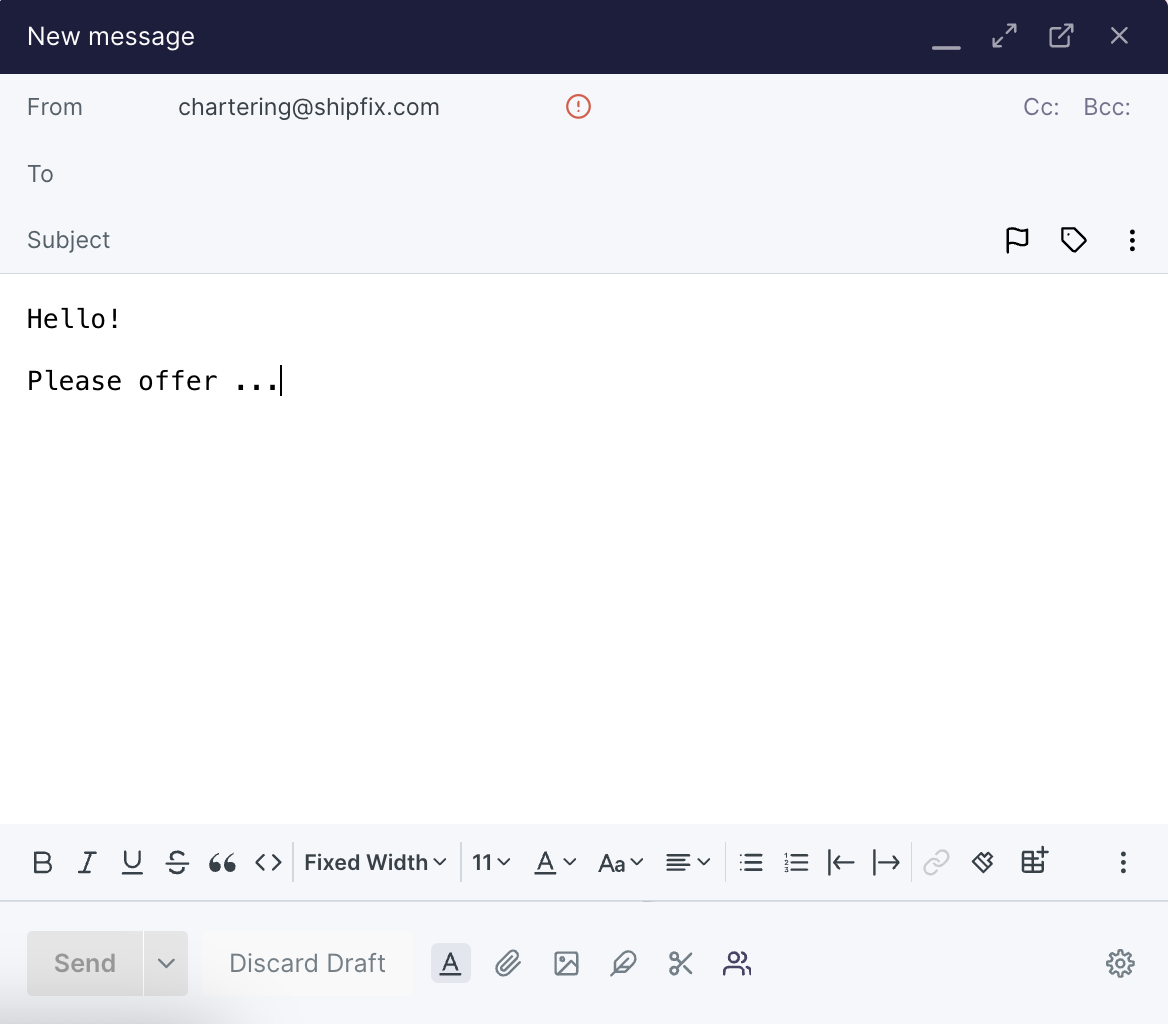The width and height of the screenshot is (1168, 1024).
Task: Show the Cc field
Action: 1041,107
